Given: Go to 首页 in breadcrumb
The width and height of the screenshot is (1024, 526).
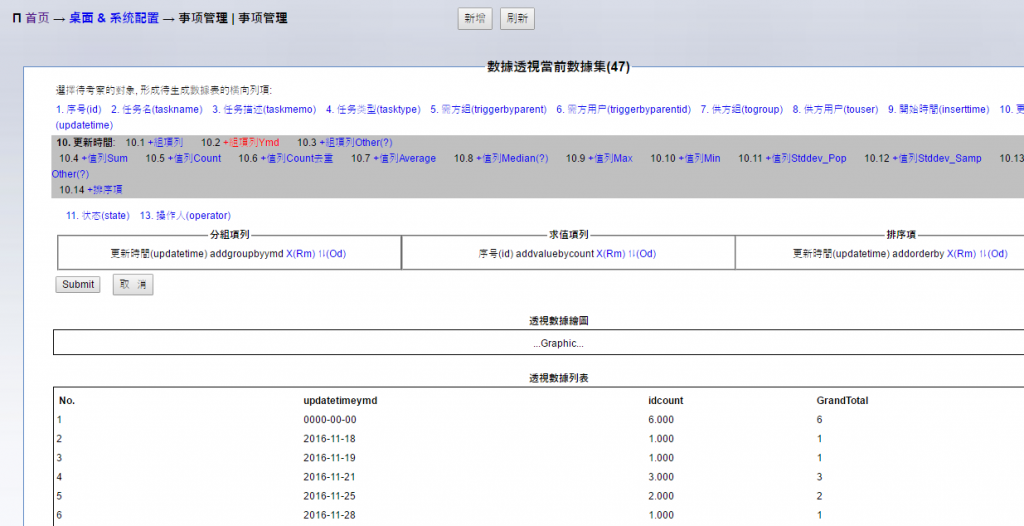Looking at the screenshot, I should click(37, 18).
